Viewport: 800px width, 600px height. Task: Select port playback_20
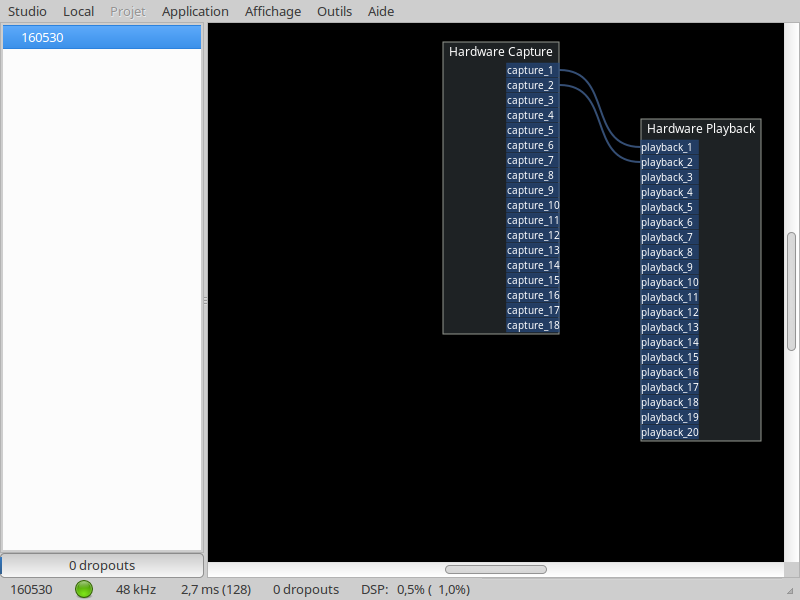[x=669, y=433]
